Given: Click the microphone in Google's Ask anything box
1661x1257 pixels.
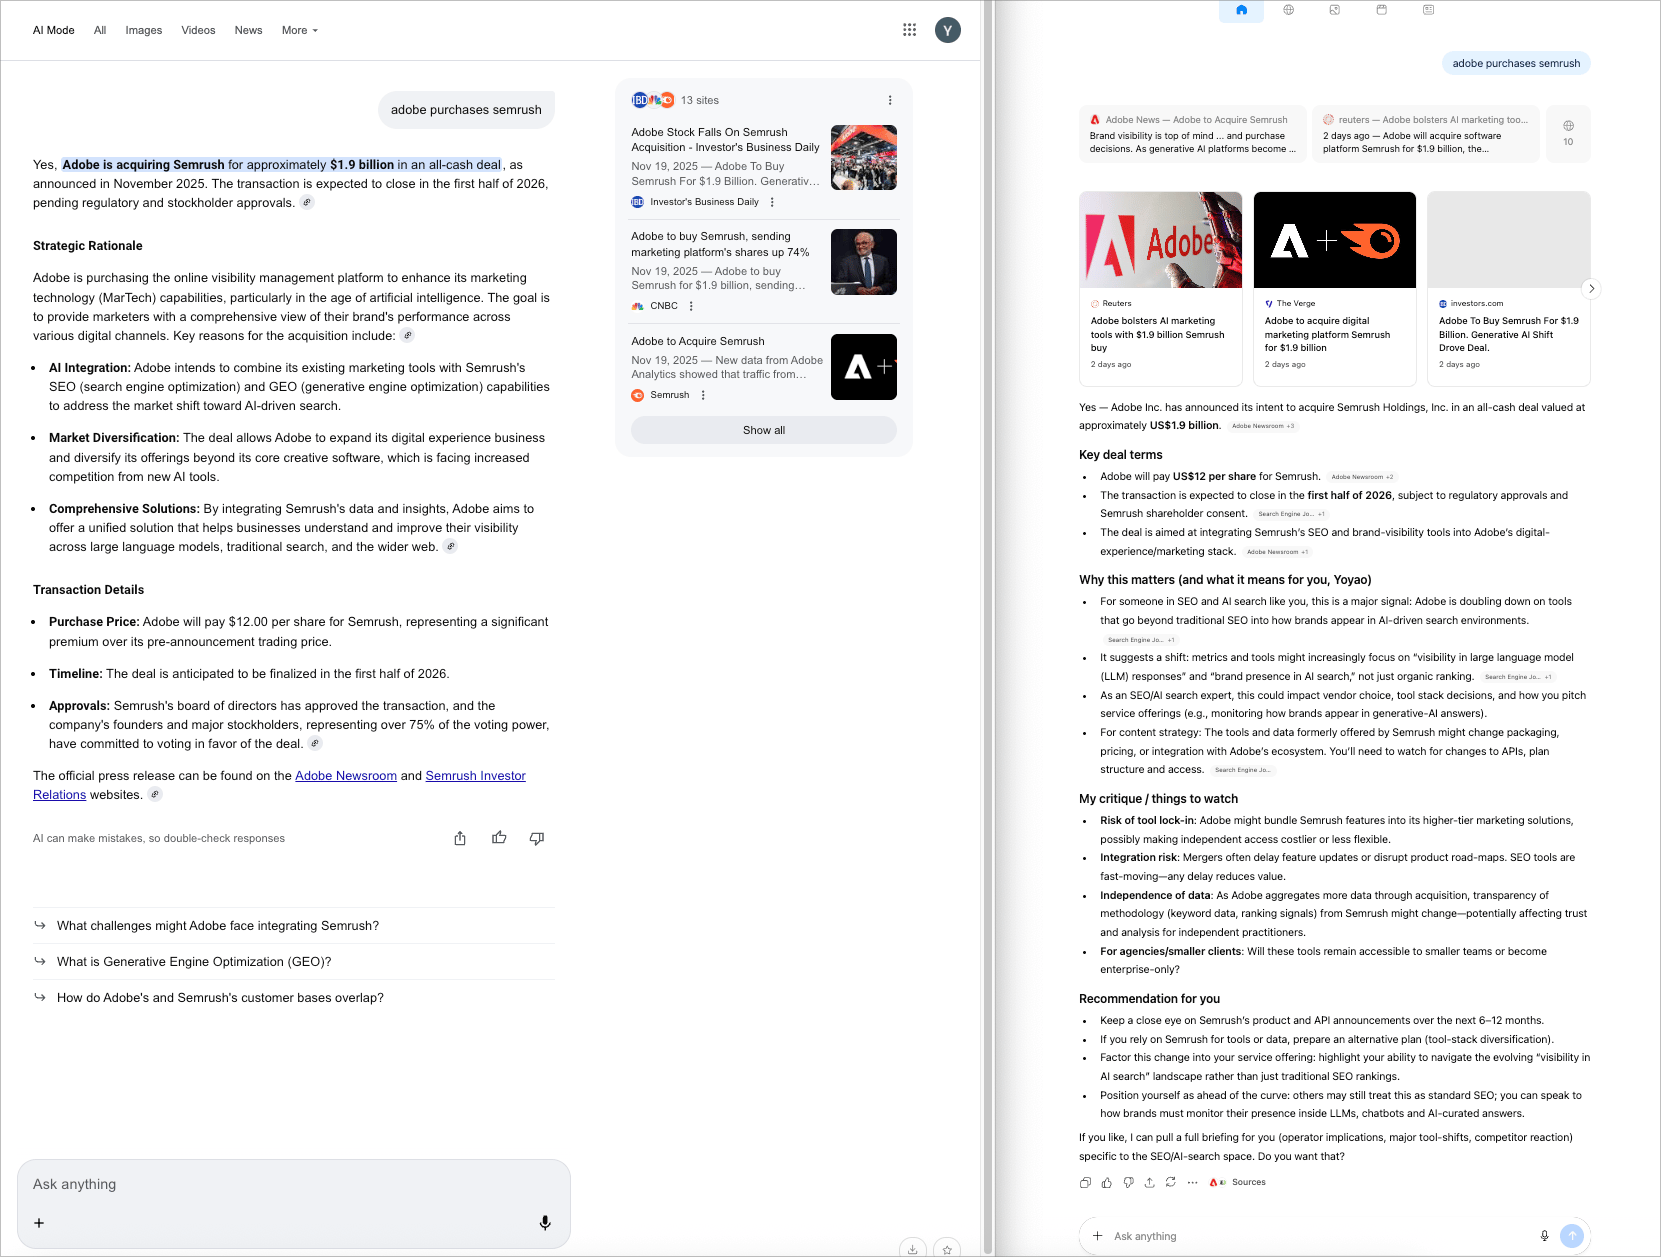Looking at the screenshot, I should click(545, 1222).
